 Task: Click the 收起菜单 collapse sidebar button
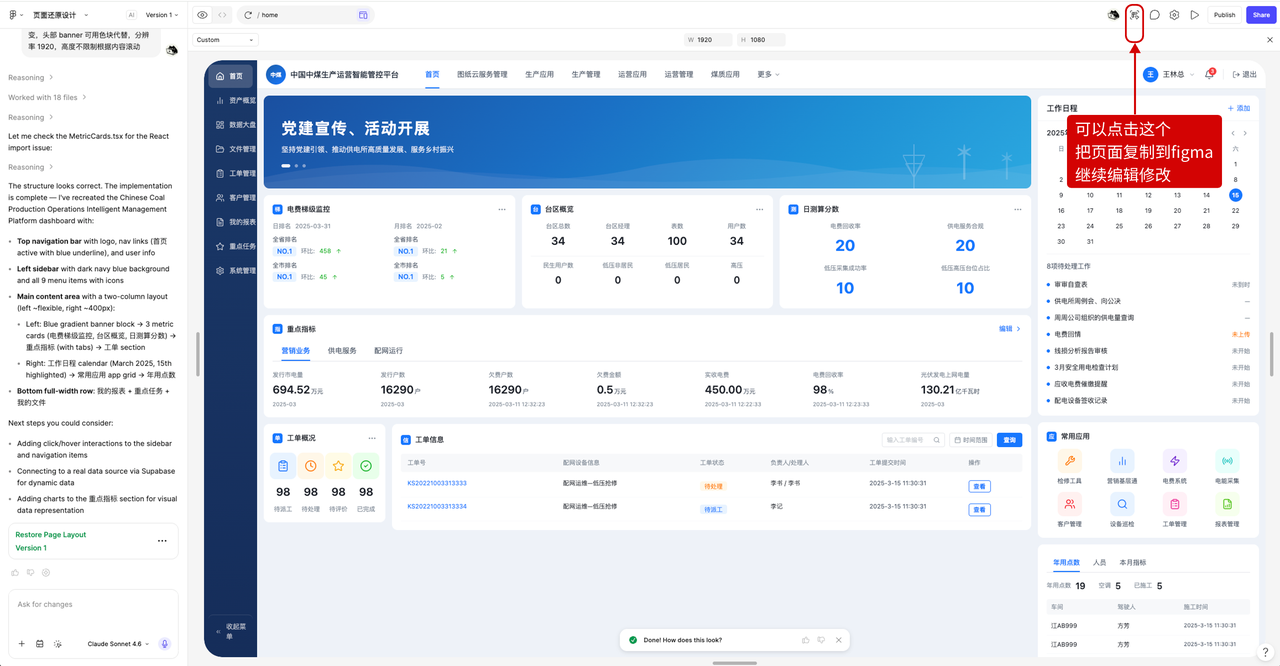[232, 632]
